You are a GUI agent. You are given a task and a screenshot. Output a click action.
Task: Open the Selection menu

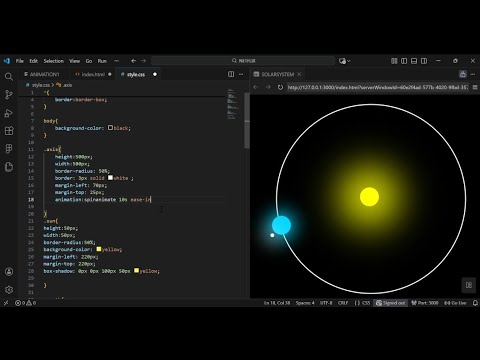pos(54,61)
